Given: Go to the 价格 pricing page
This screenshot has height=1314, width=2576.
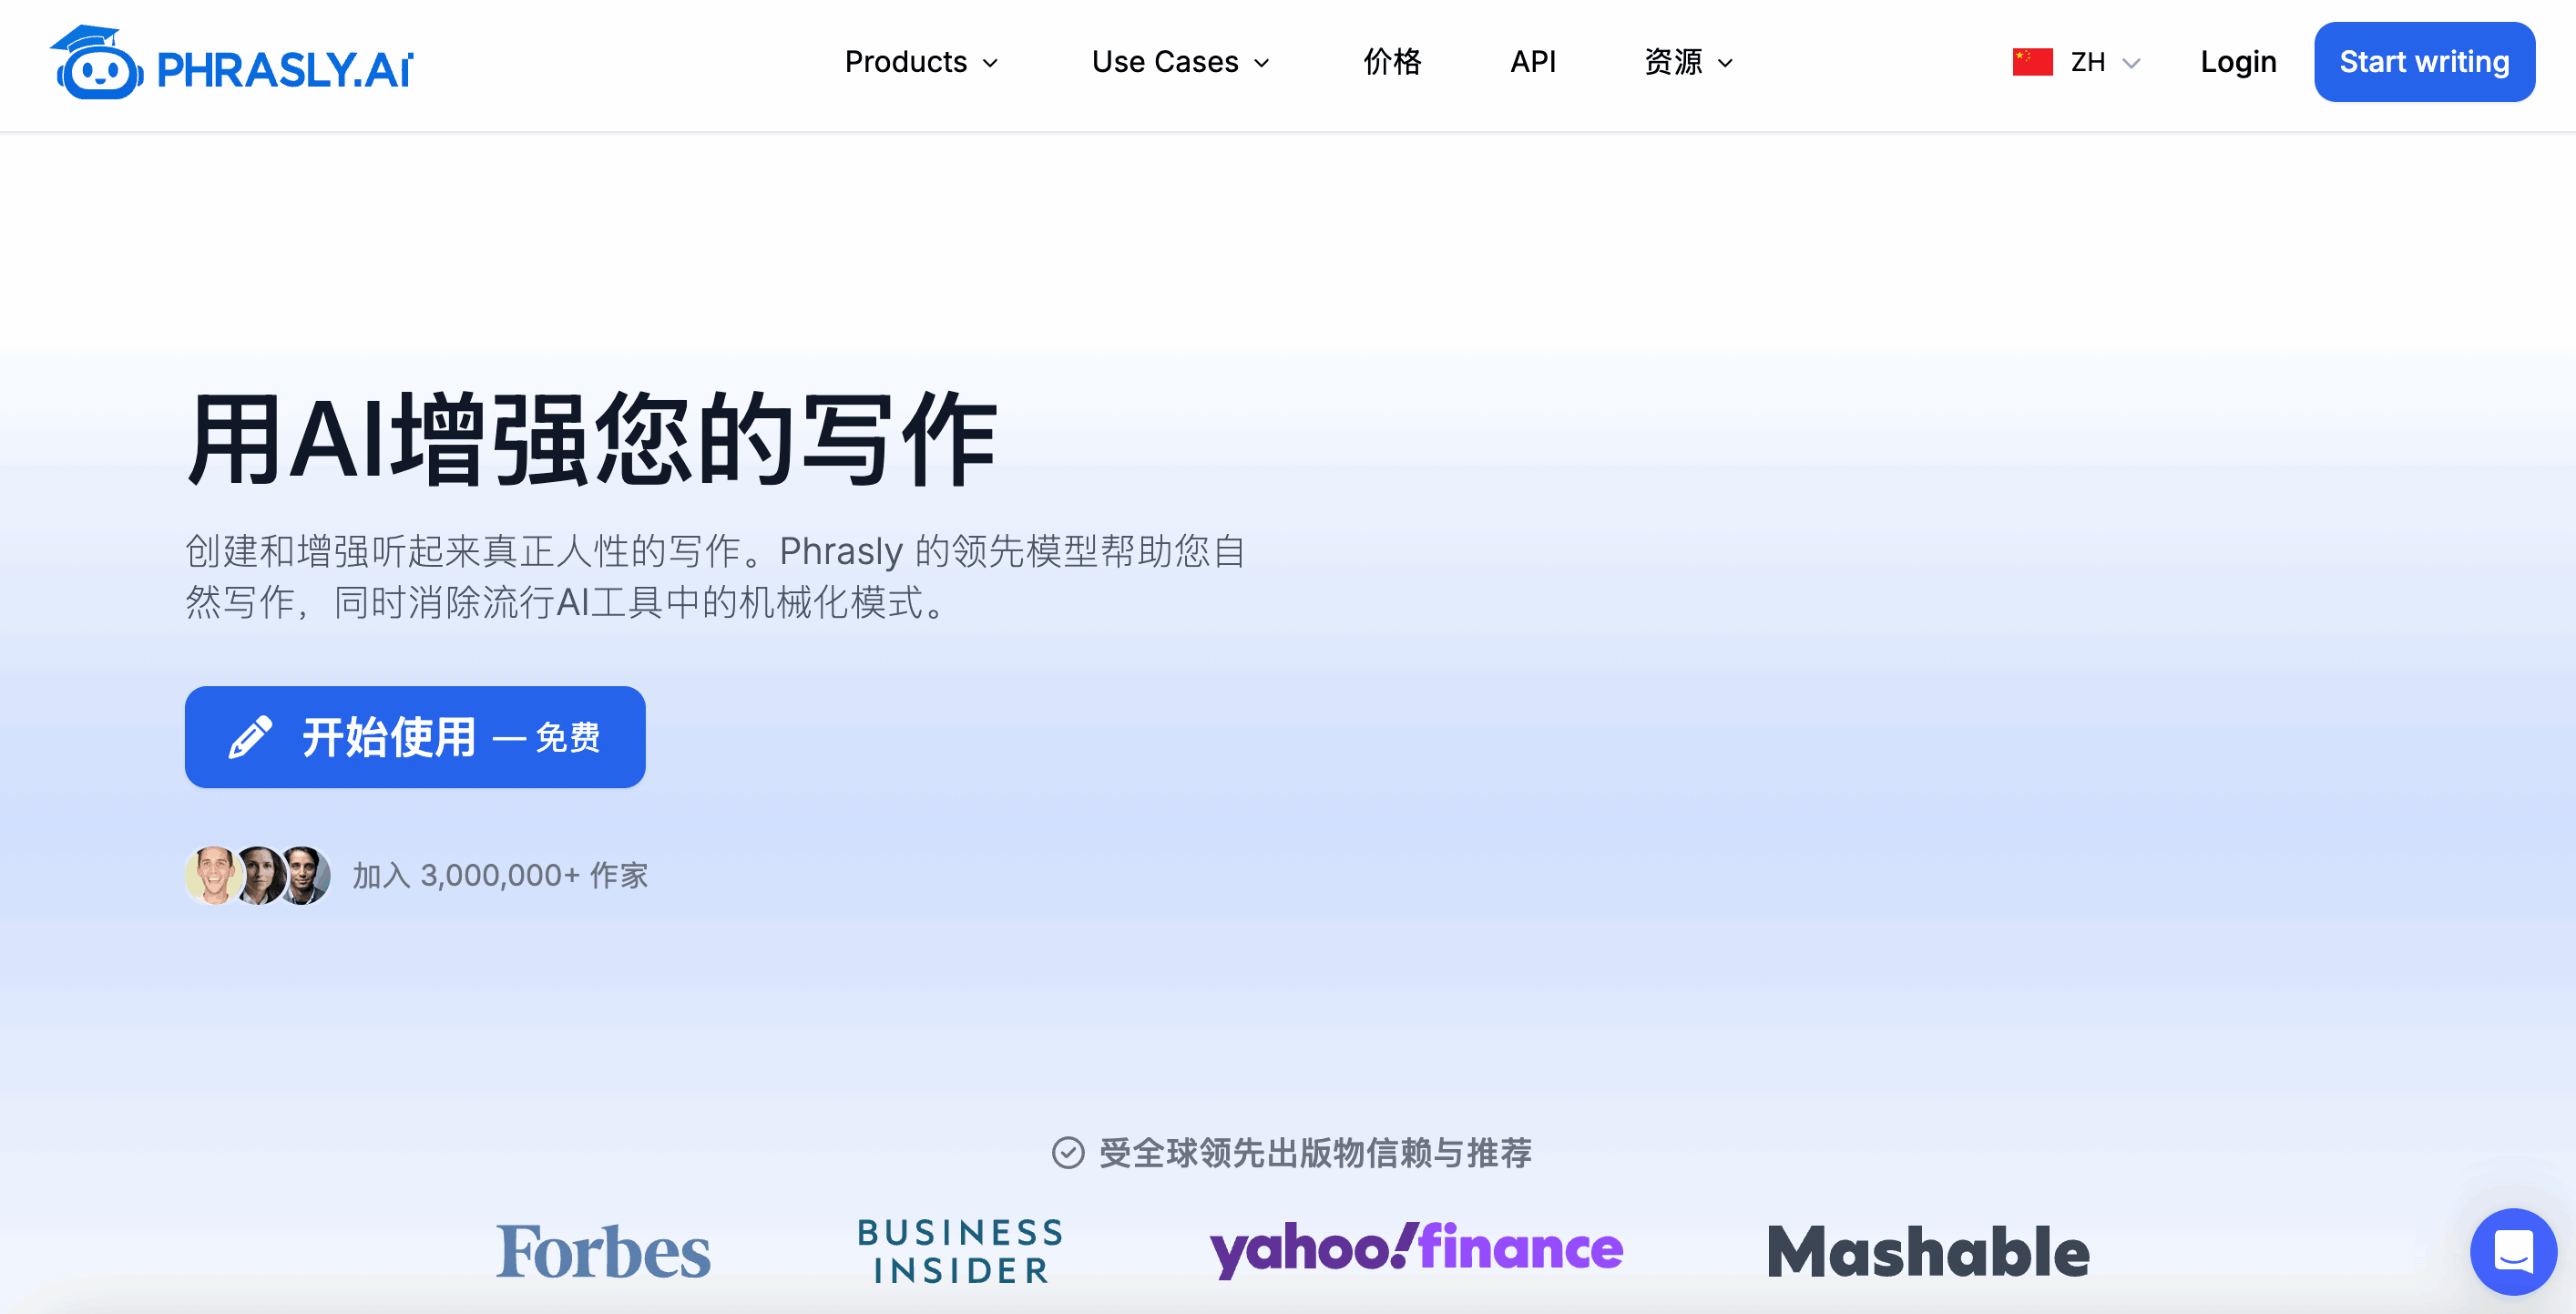Looking at the screenshot, I should click(1392, 62).
